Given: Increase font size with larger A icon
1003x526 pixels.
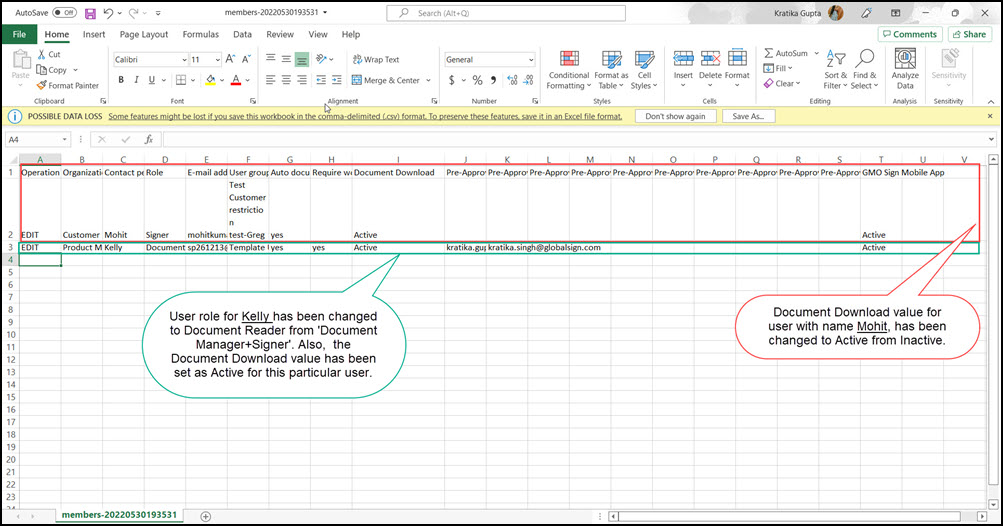Looking at the screenshot, I should coord(230,59).
